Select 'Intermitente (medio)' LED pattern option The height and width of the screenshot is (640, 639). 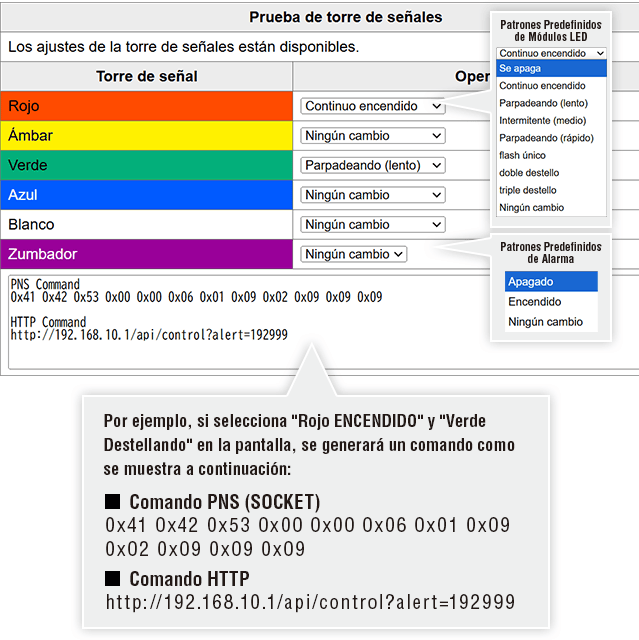click(551, 121)
